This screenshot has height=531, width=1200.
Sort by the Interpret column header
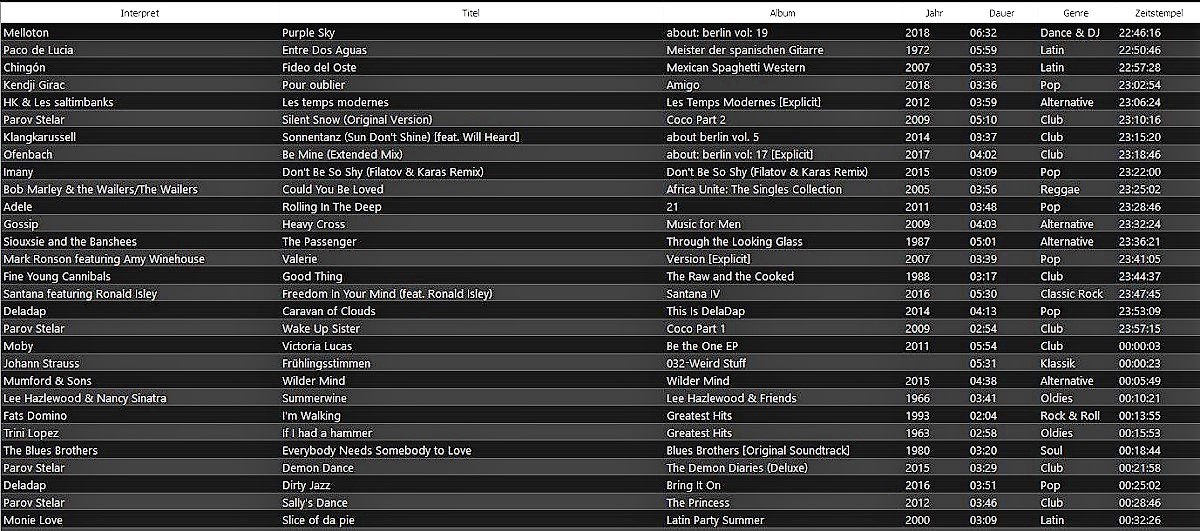coord(139,14)
